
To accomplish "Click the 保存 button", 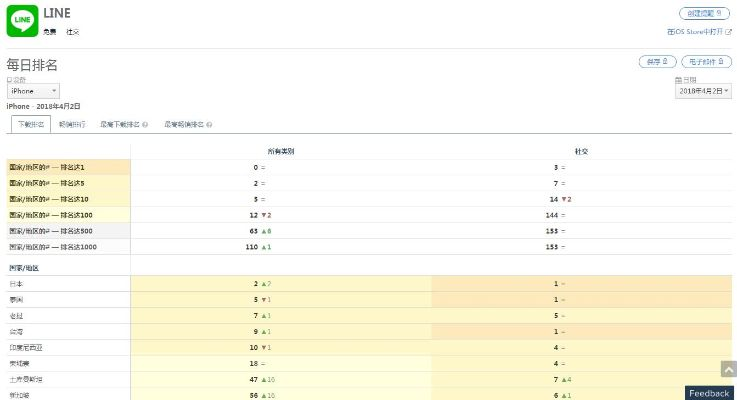I will pyautogui.click(x=656, y=62).
